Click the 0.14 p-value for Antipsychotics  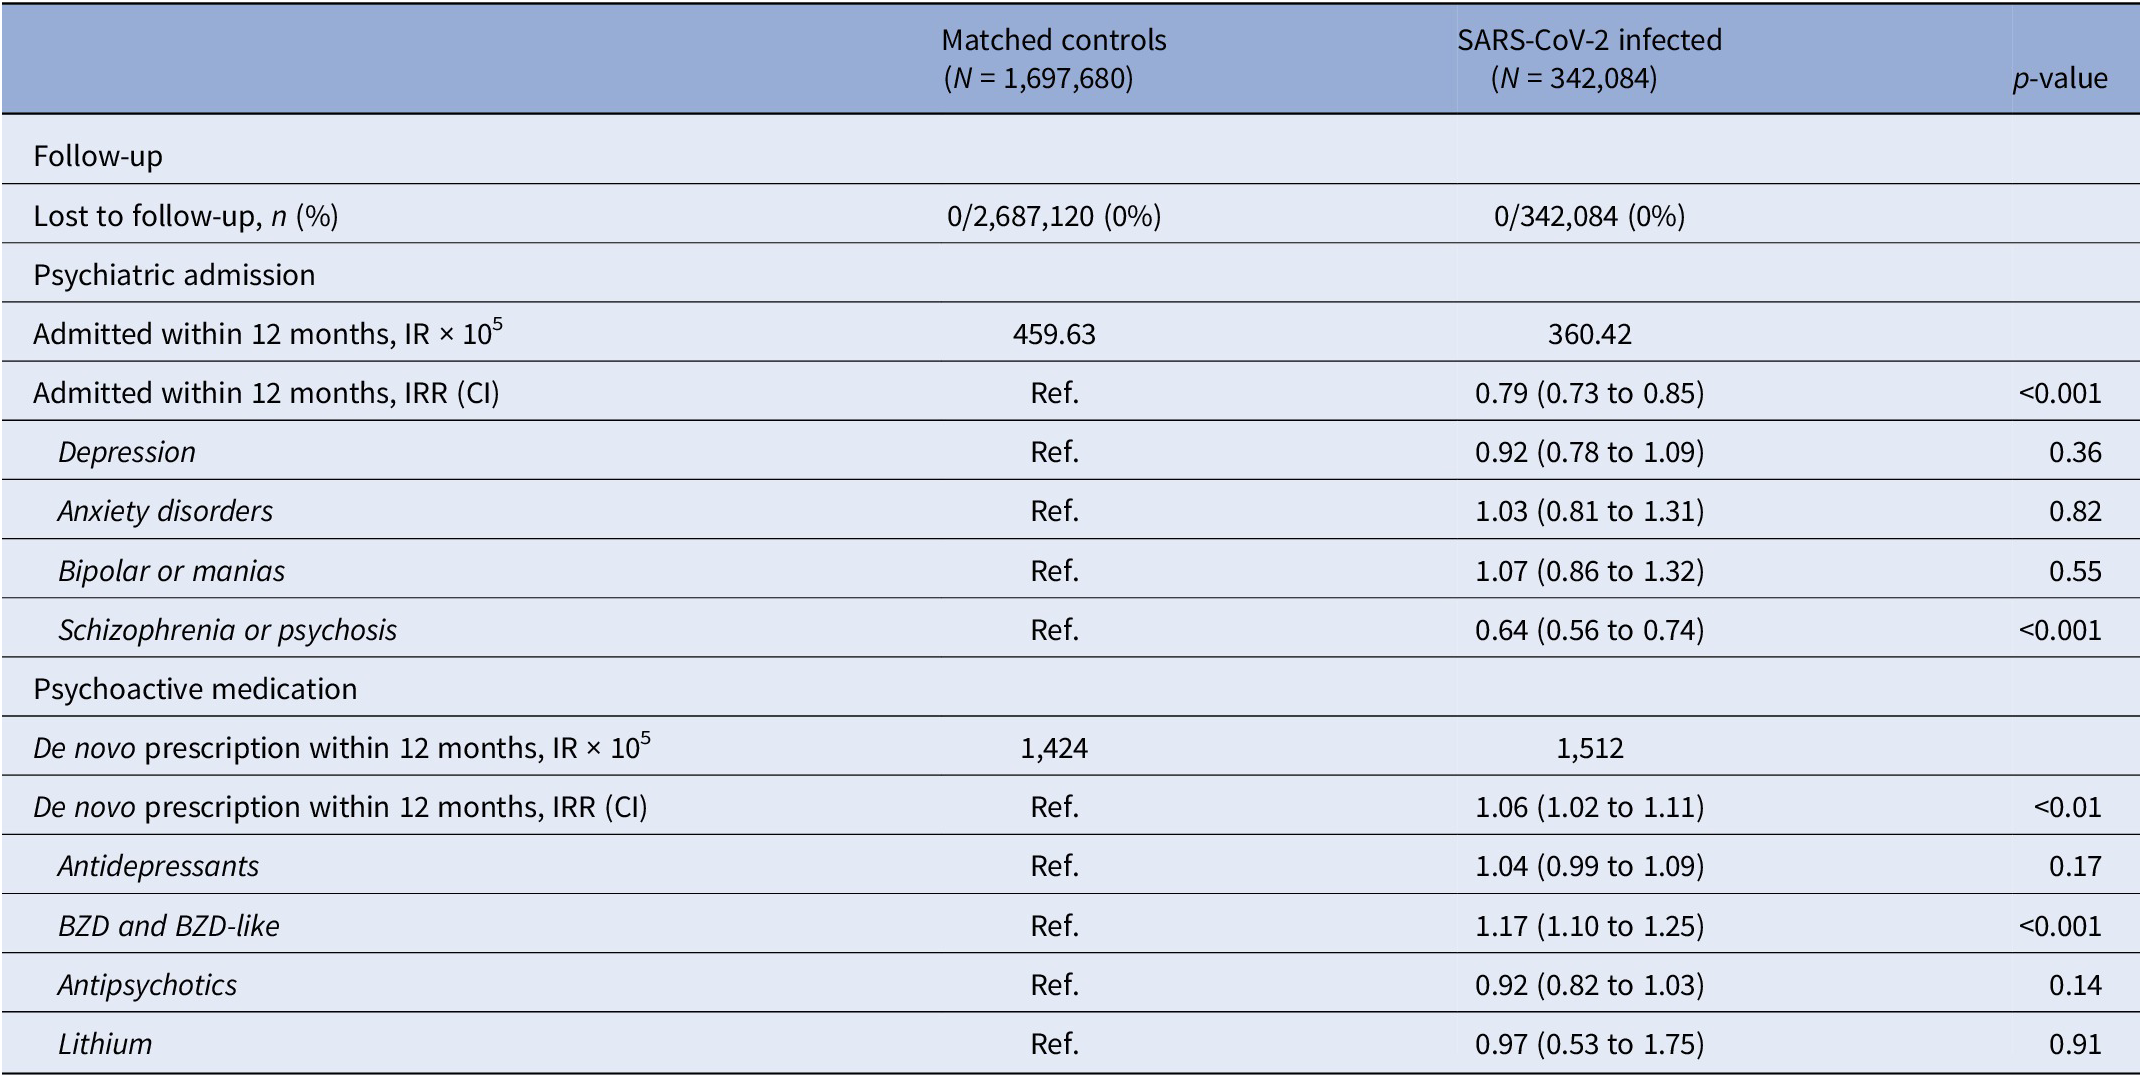pos(2075,985)
